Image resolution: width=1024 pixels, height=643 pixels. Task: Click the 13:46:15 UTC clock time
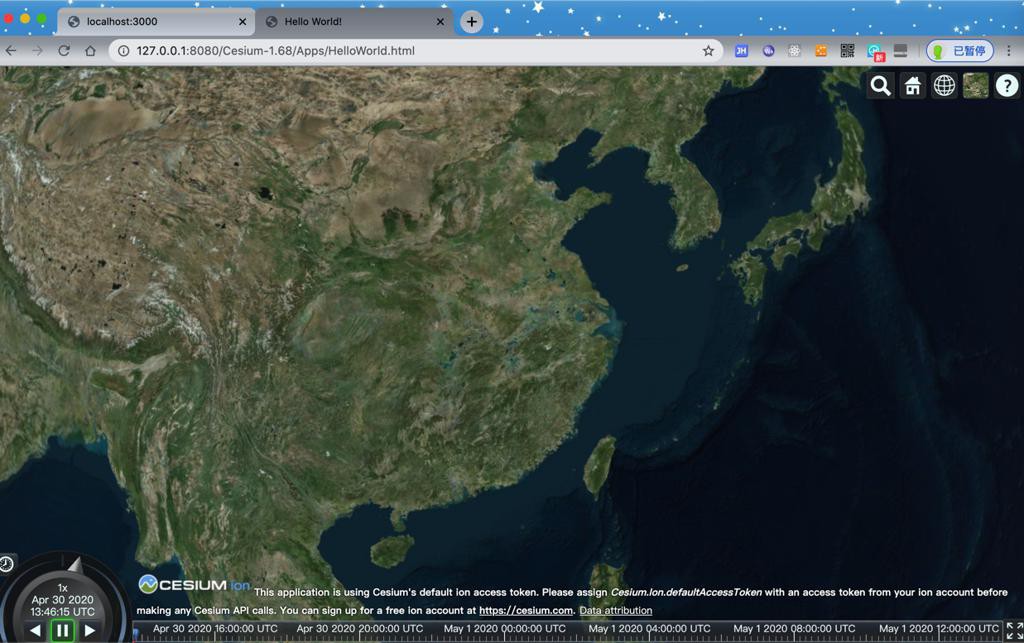pyautogui.click(x=63, y=612)
